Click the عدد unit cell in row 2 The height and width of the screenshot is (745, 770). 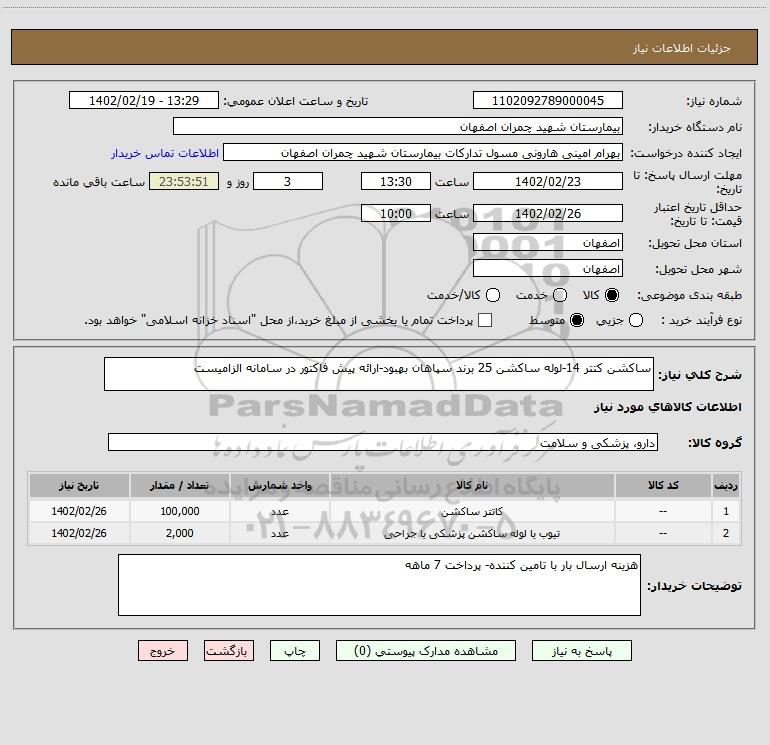(x=279, y=533)
